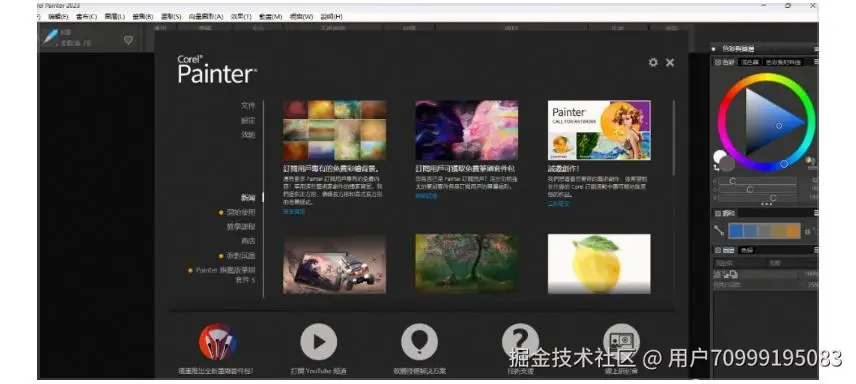Click the welcome screen vertical scrollbar
The width and height of the screenshot is (856, 384).
[674, 138]
